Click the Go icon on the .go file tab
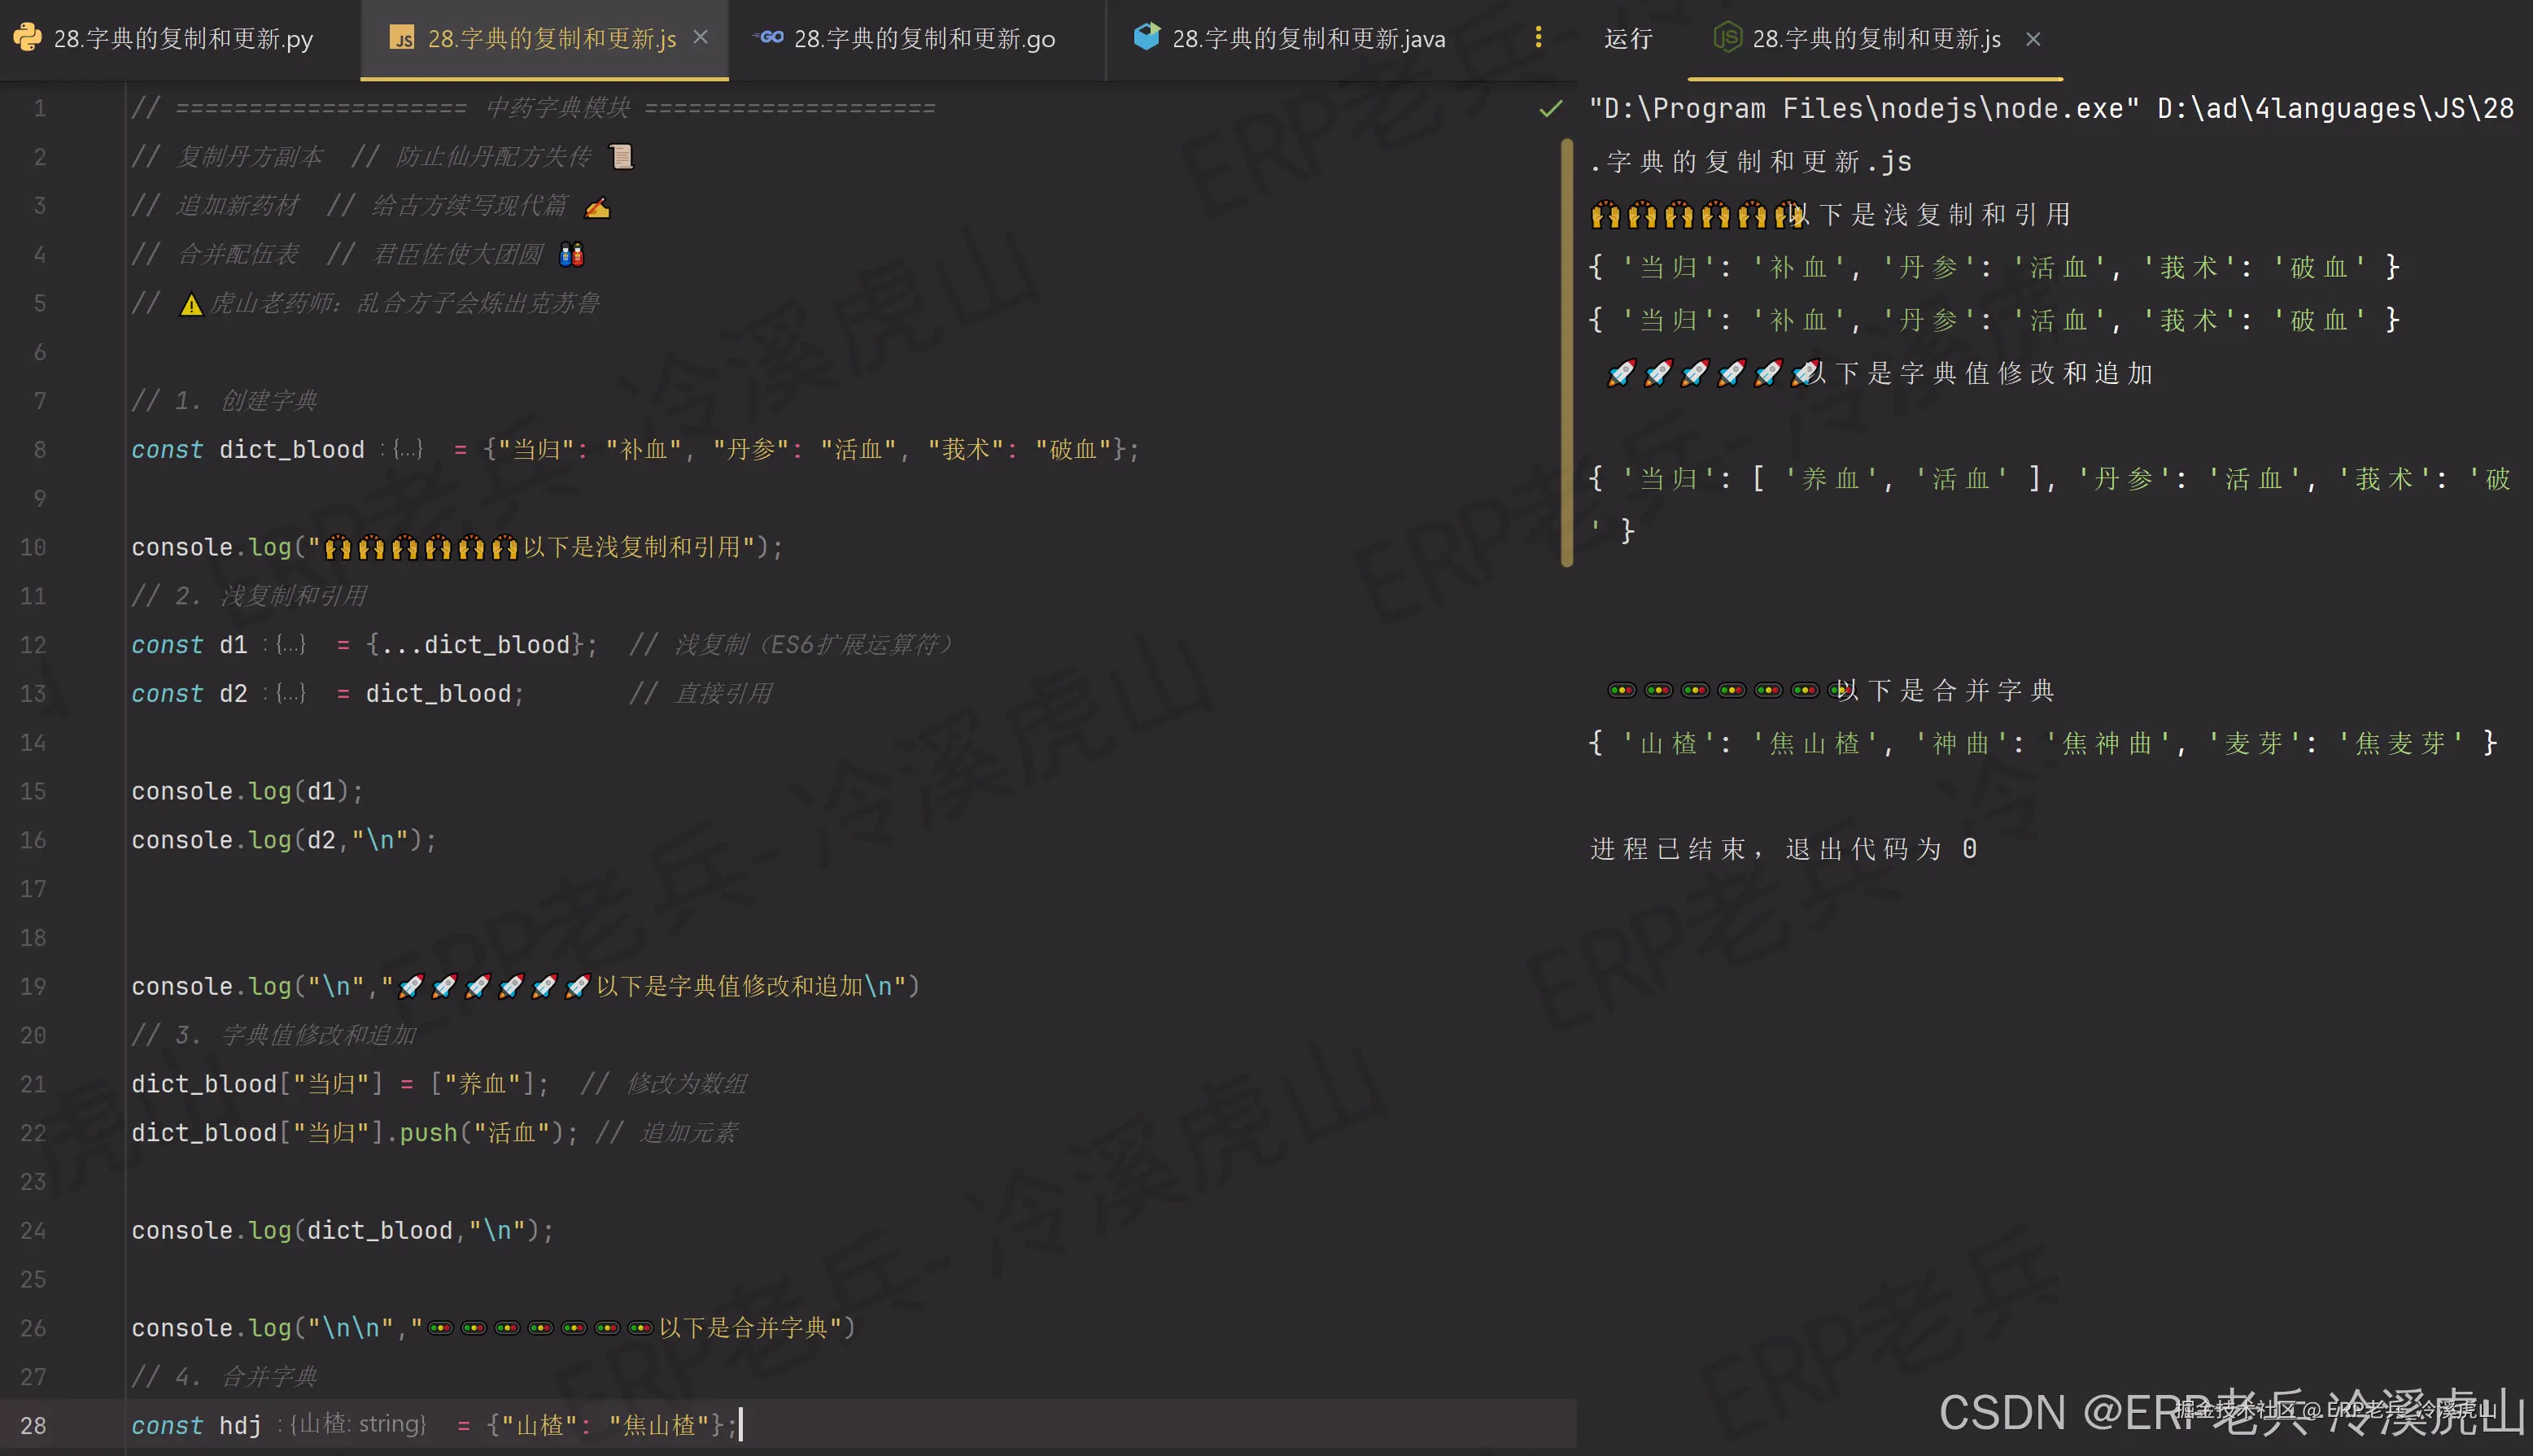The width and height of the screenshot is (2533, 1456). click(x=767, y=37)
